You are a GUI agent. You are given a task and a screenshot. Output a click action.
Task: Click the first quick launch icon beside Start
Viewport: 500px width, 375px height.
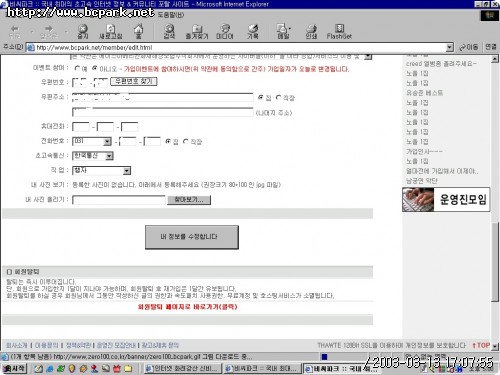(x=39, y=369)
